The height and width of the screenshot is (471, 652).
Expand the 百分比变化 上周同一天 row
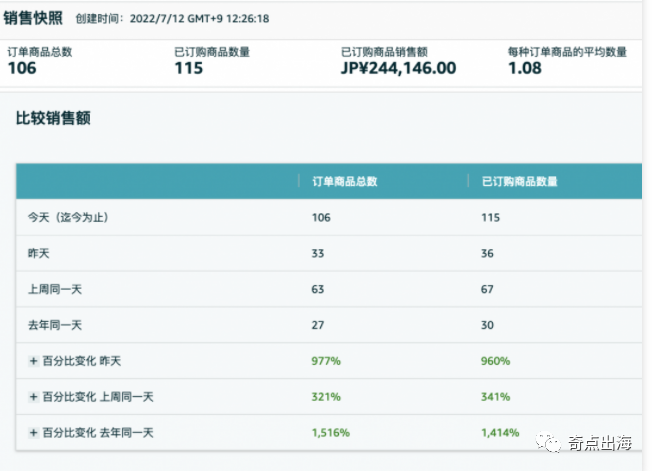[33, 397]
